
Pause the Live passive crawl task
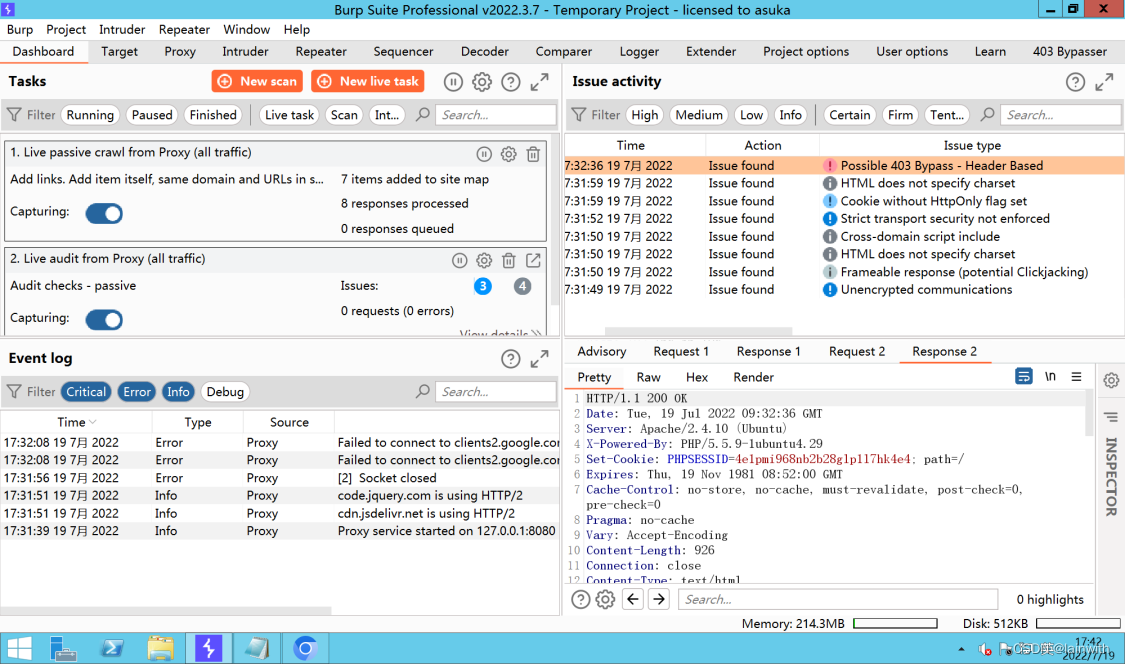click(484, 154)
